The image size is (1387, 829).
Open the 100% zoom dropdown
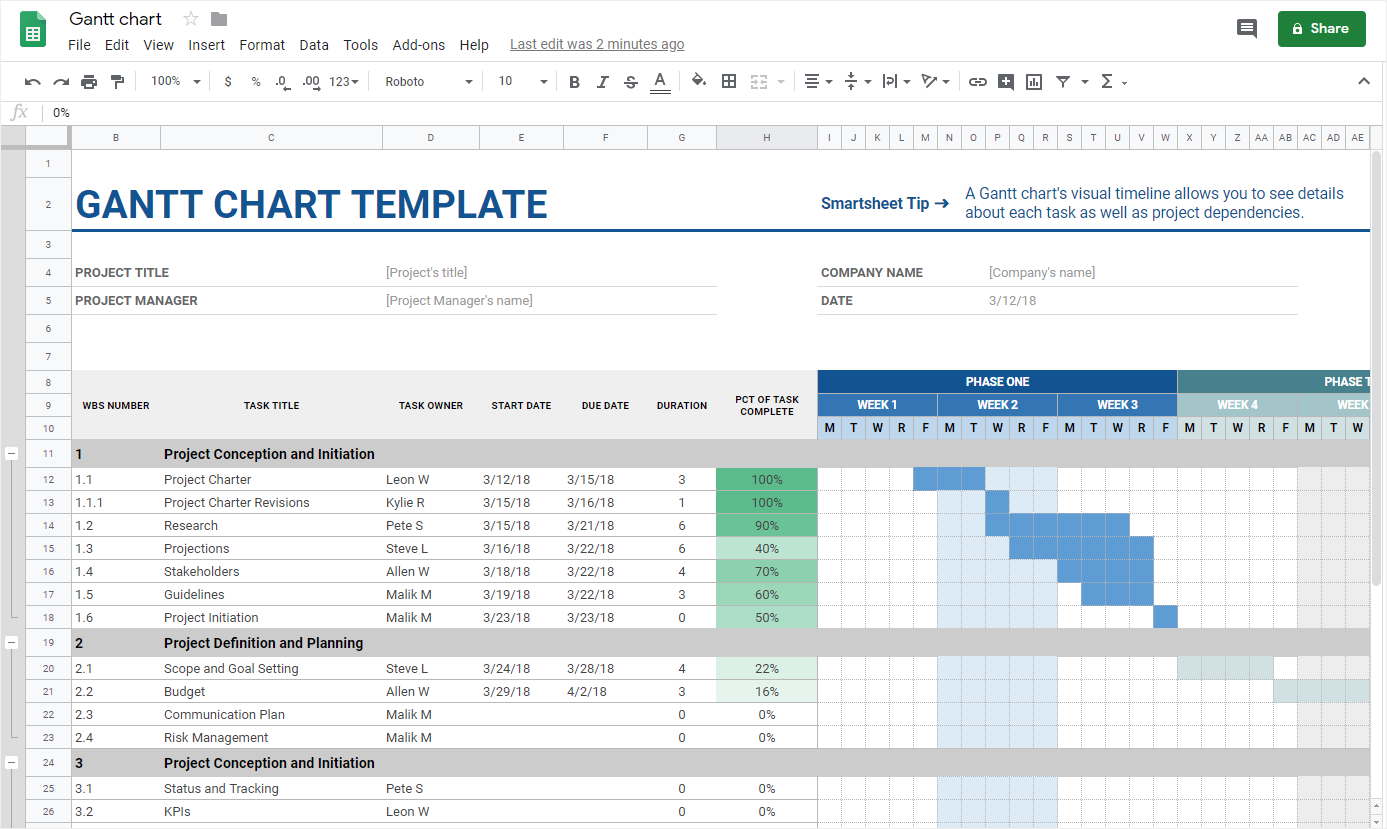point(175,82)
